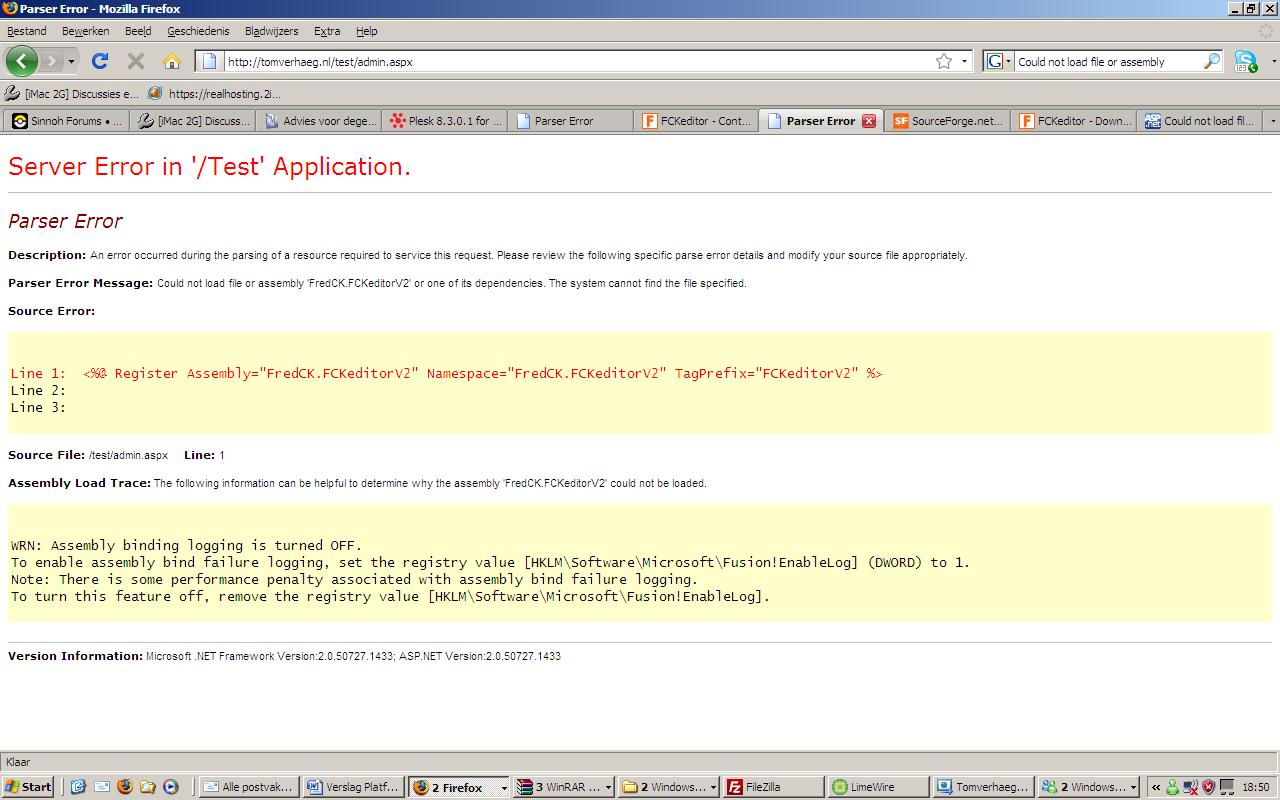Switch to the 'FCKeditor - Cont...' tab
This screenshot has width=1280, height=800.
point(697,121)
